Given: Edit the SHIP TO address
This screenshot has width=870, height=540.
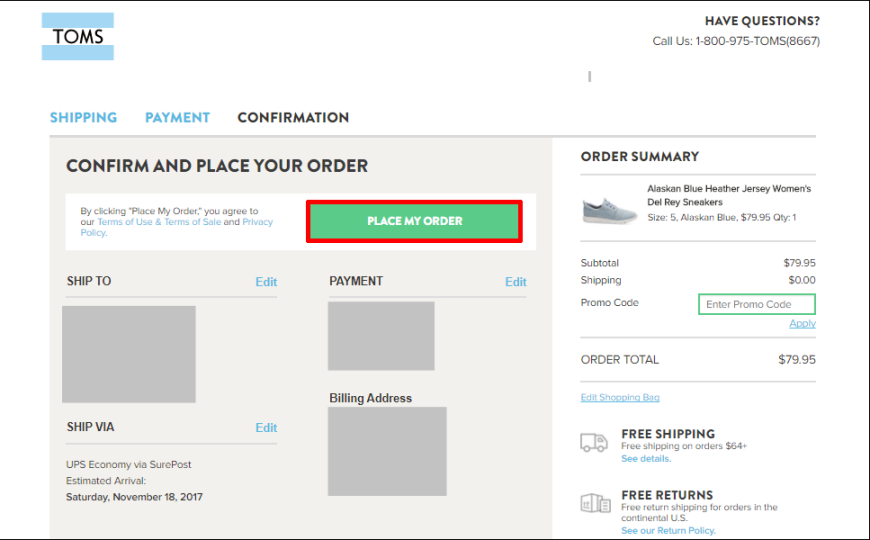Looking at the screenshot, I should click(x=266, y=282).
